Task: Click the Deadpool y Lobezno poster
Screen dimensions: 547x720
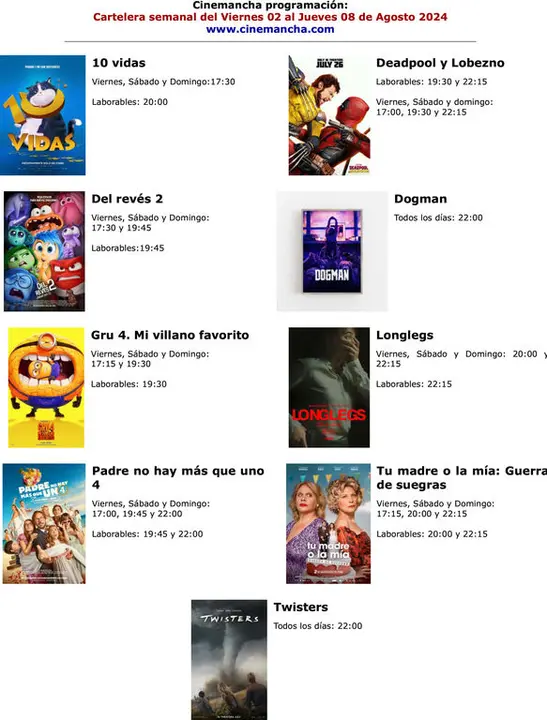Action: (x=329, y=115)
